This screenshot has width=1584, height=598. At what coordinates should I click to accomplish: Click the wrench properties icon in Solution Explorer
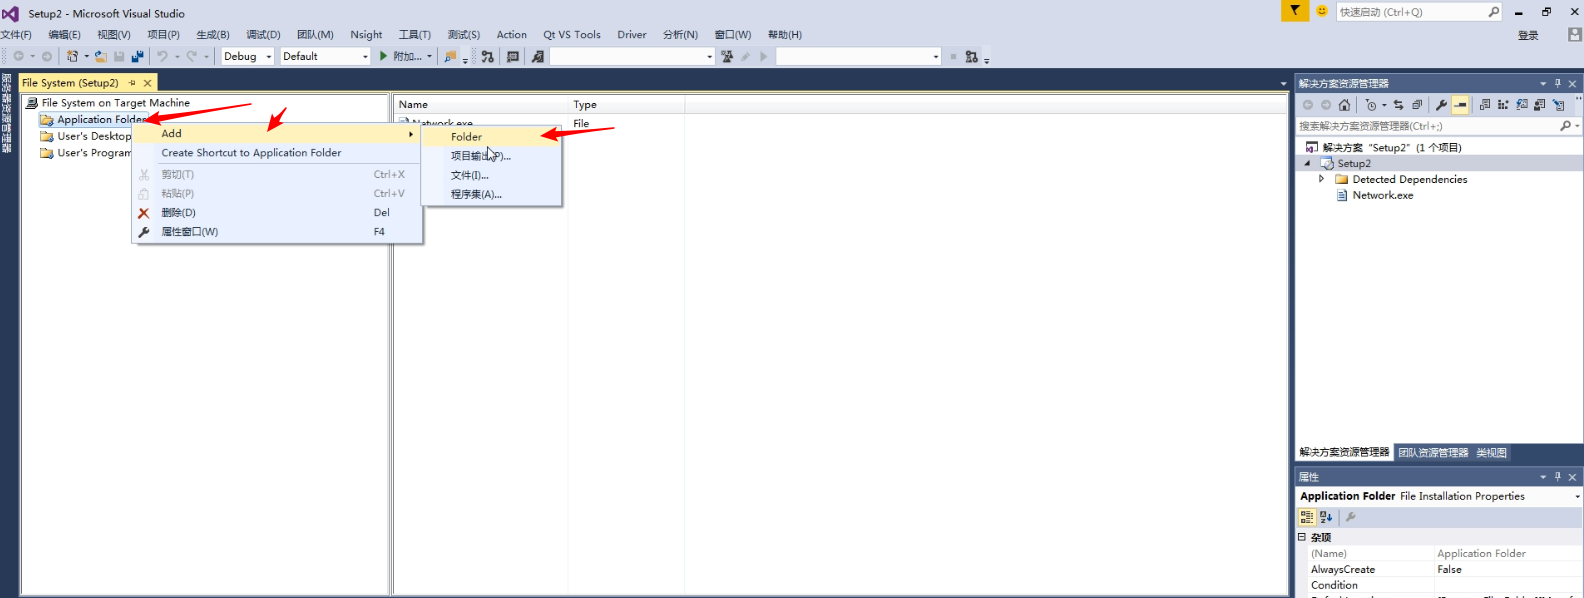(x=1441, y=105)
